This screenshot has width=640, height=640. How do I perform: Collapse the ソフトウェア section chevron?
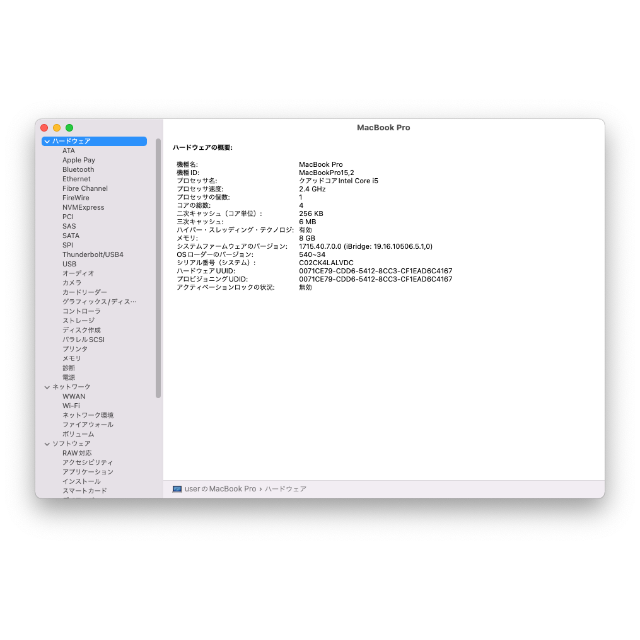pos(47,444)
